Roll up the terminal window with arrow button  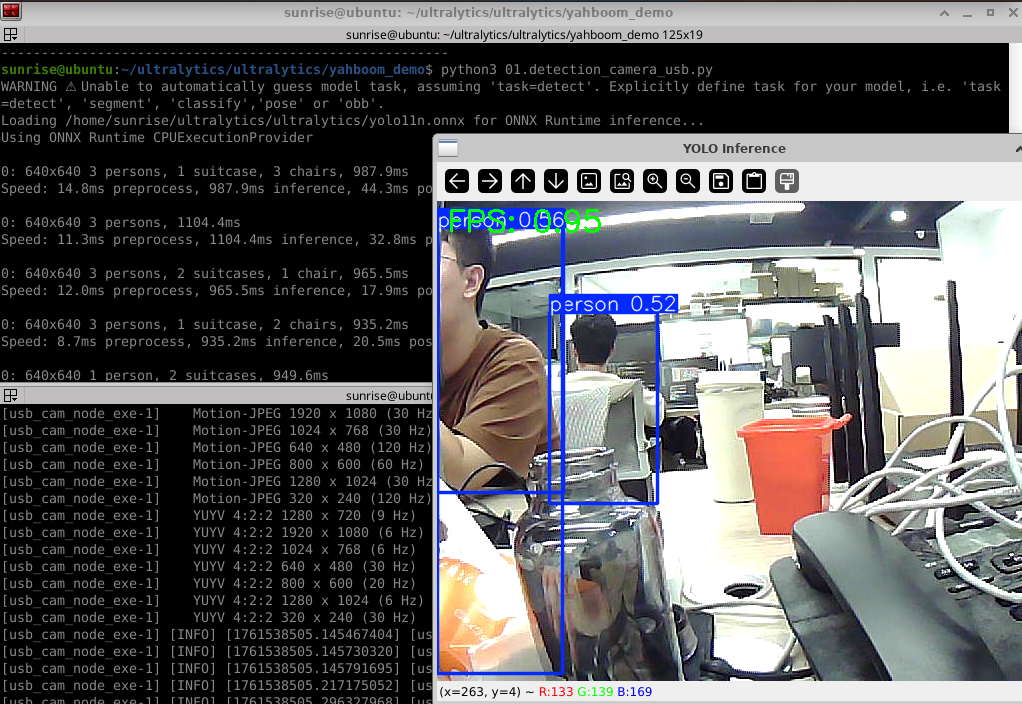944,12
